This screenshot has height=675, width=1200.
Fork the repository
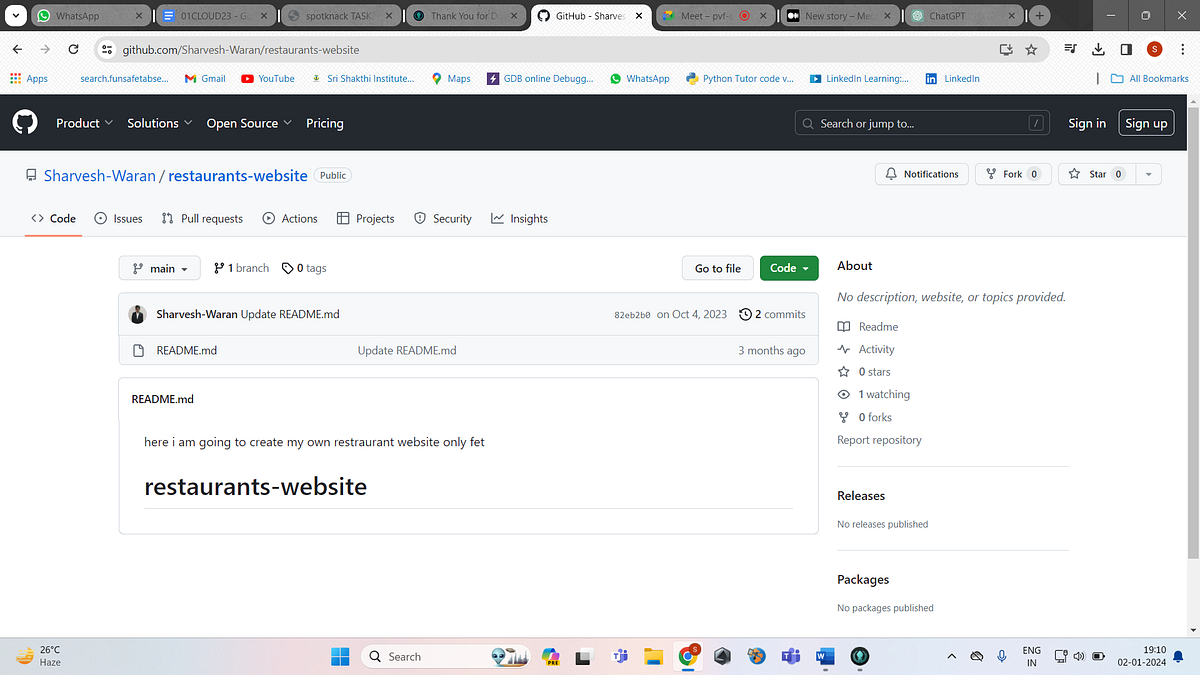pyautogui.click(x=1012, y=173)
